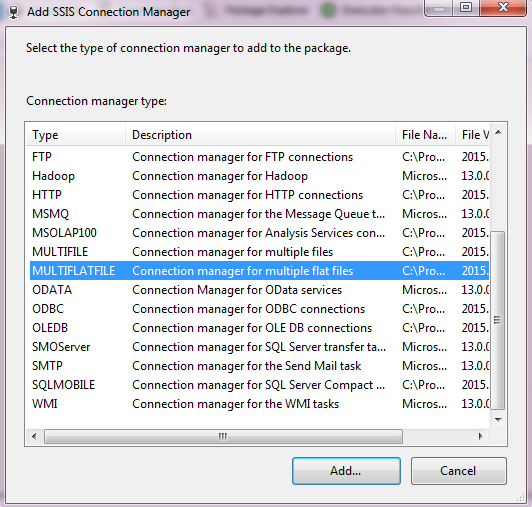
Task: Select the ODBC connection manager row
Action: click(259, 309)
